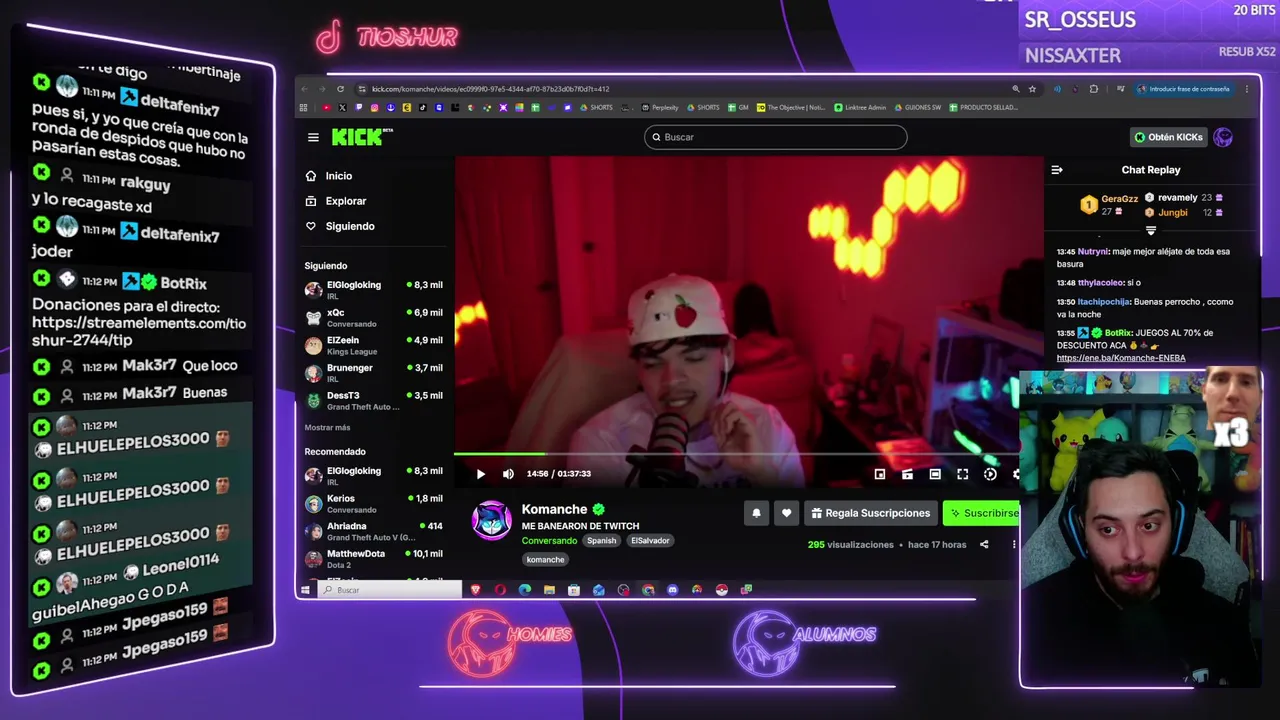This screenshot has width=1280, height=720.
Task: Expand Mostrar más in Siguiendo list
Action: coord(327,428)
